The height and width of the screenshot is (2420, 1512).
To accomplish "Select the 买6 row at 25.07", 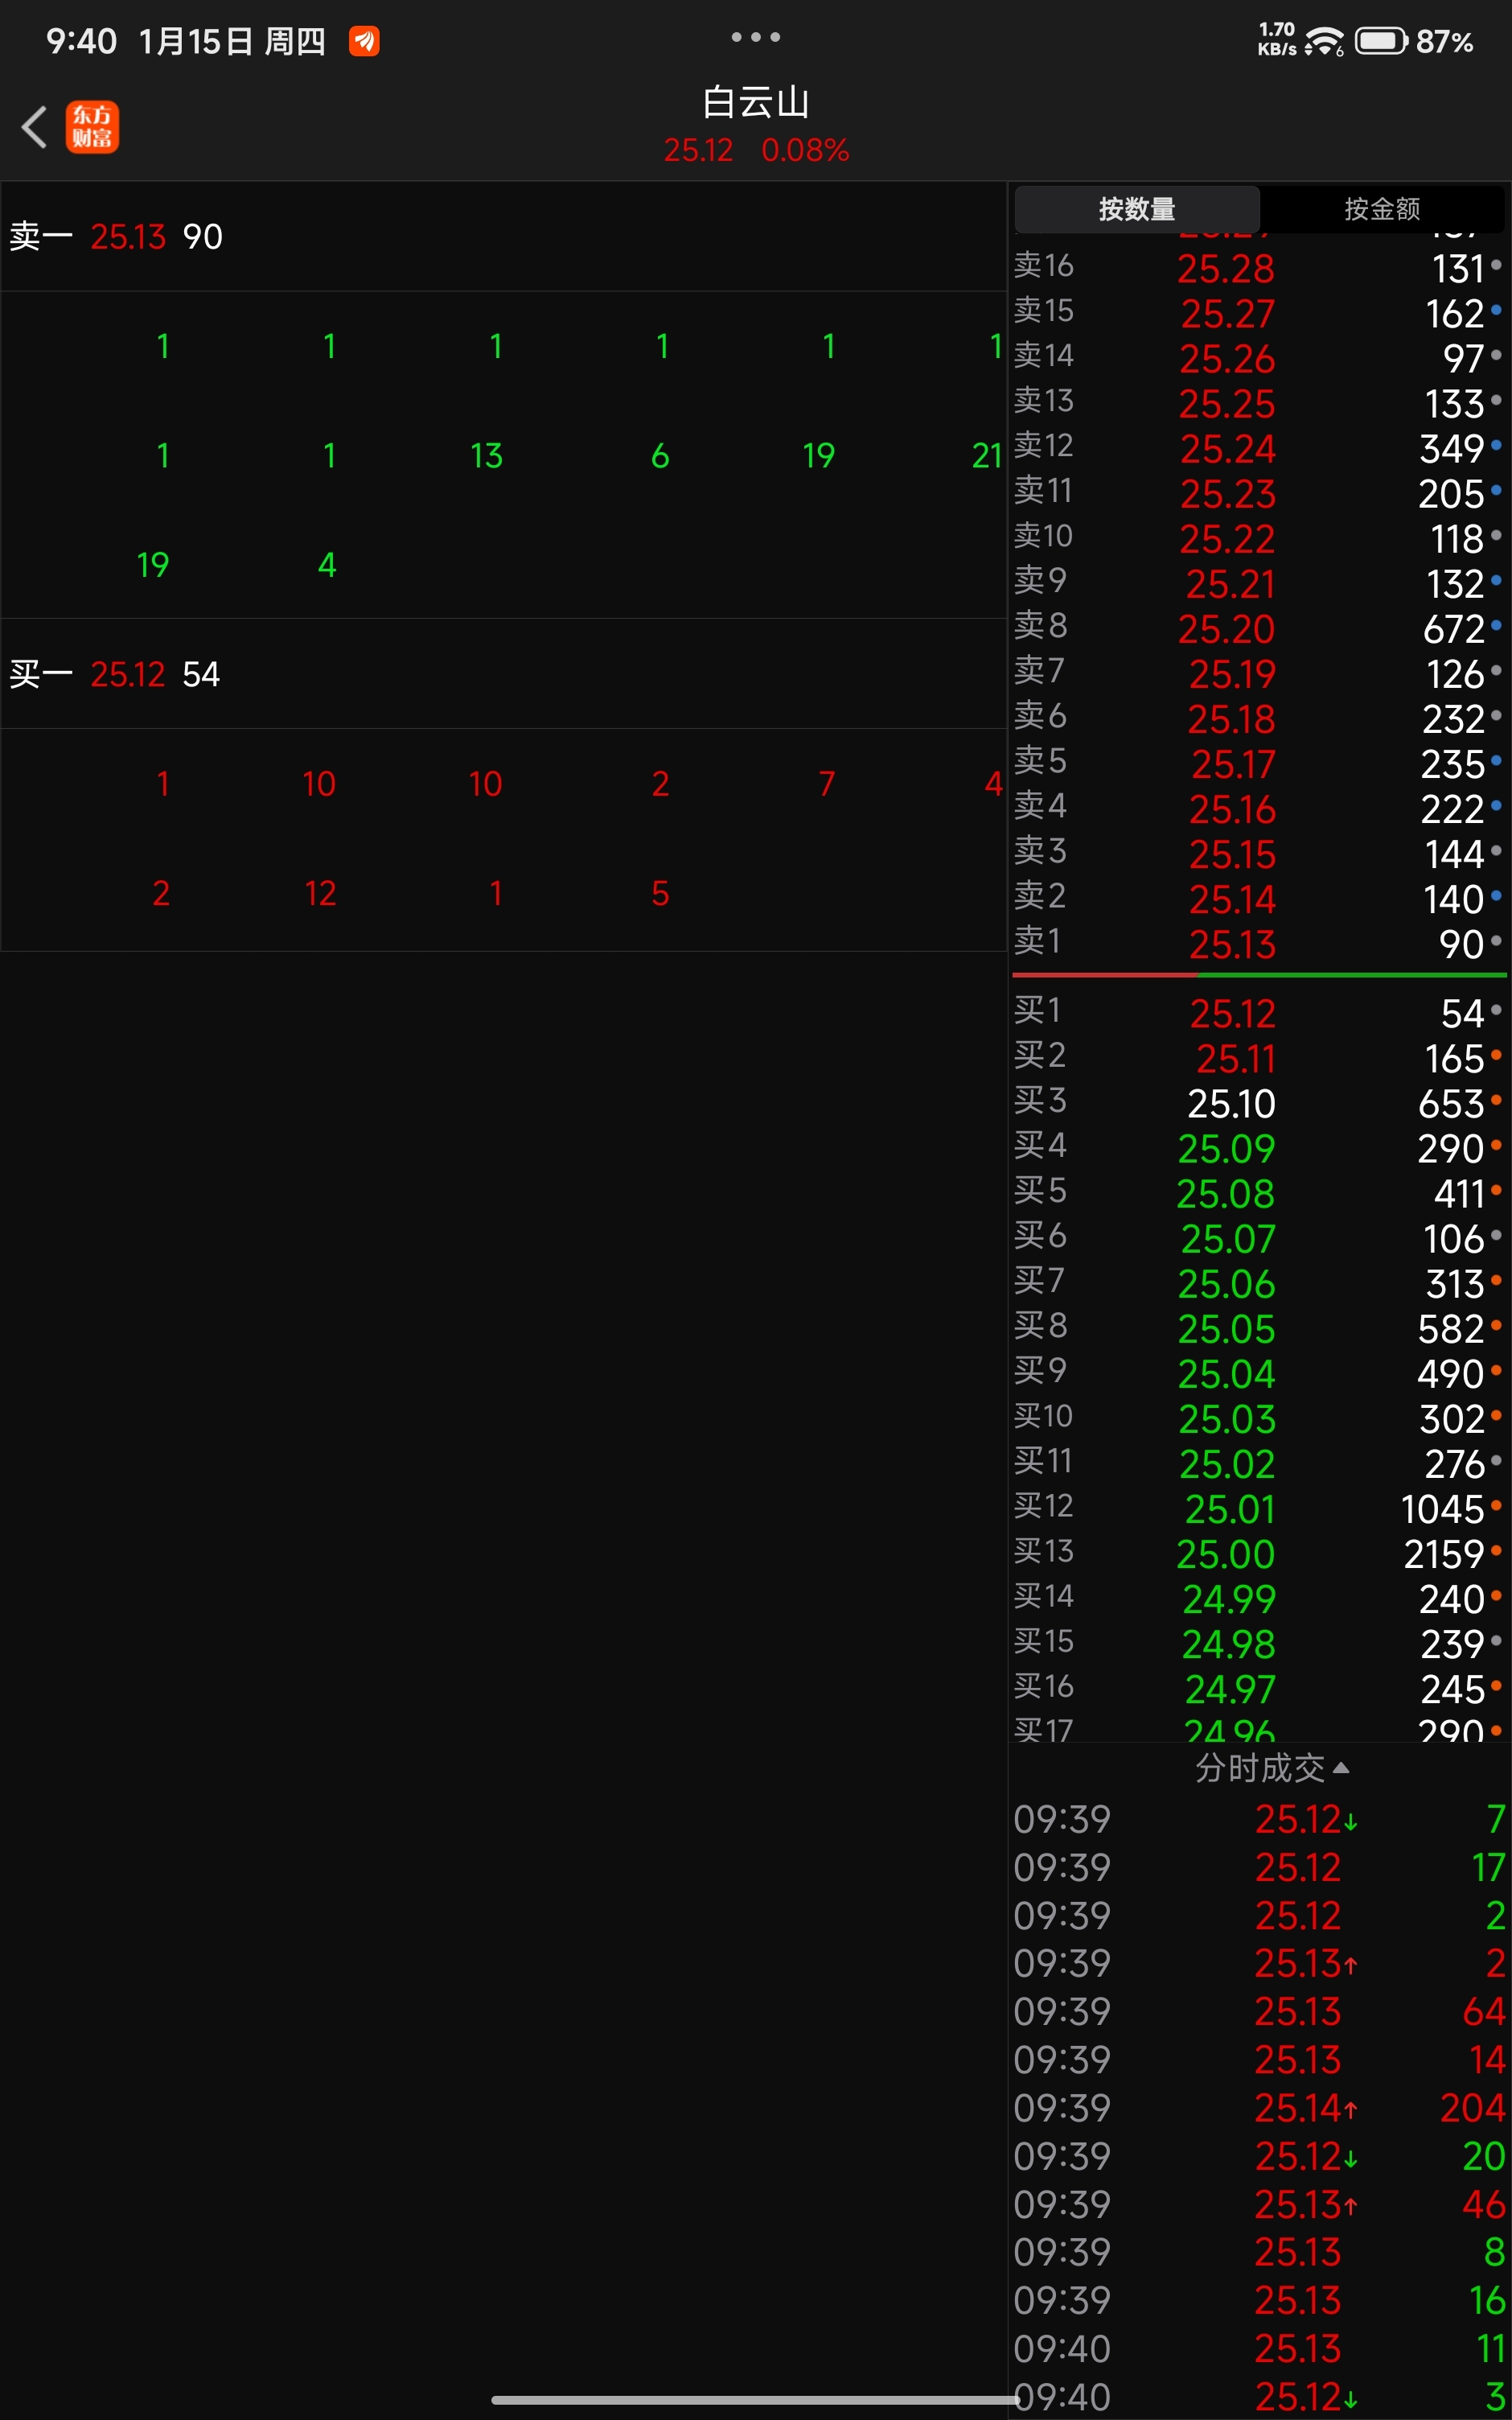I will pos(1259,1238).
